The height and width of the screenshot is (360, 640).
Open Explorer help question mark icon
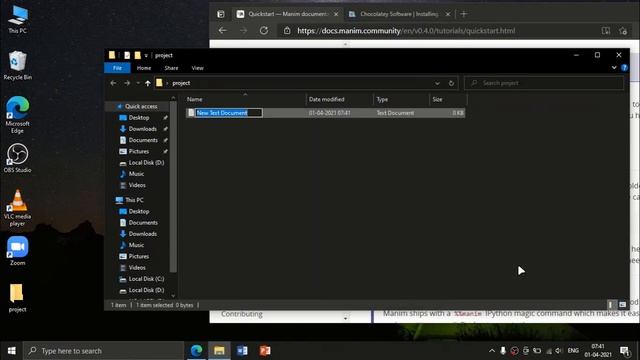[x=624, y=68]
